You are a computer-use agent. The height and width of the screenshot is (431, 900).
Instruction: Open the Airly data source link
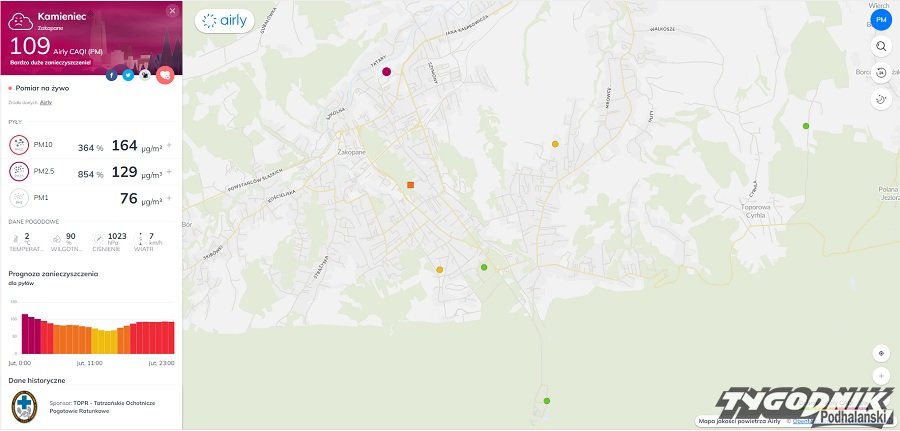coord(46,102)
